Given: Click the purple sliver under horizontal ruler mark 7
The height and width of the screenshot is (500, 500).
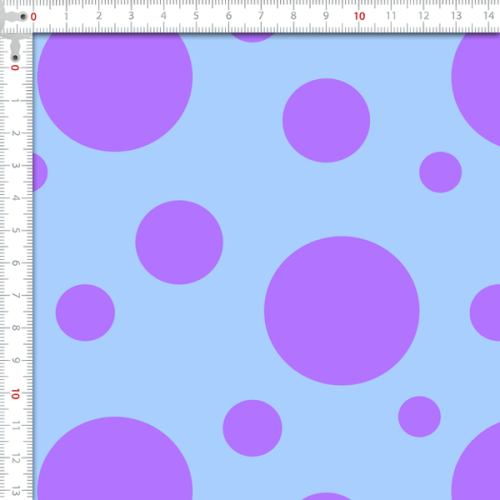Looking at the screenshot, I should pos(252,38).
